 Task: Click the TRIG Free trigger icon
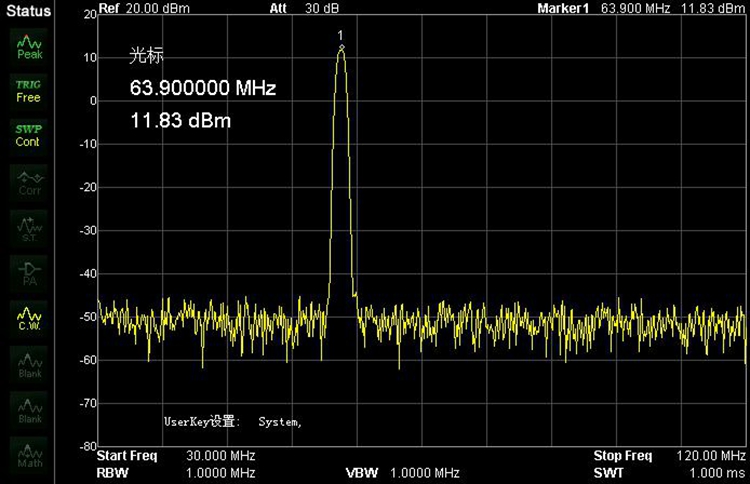click(29, 91)
